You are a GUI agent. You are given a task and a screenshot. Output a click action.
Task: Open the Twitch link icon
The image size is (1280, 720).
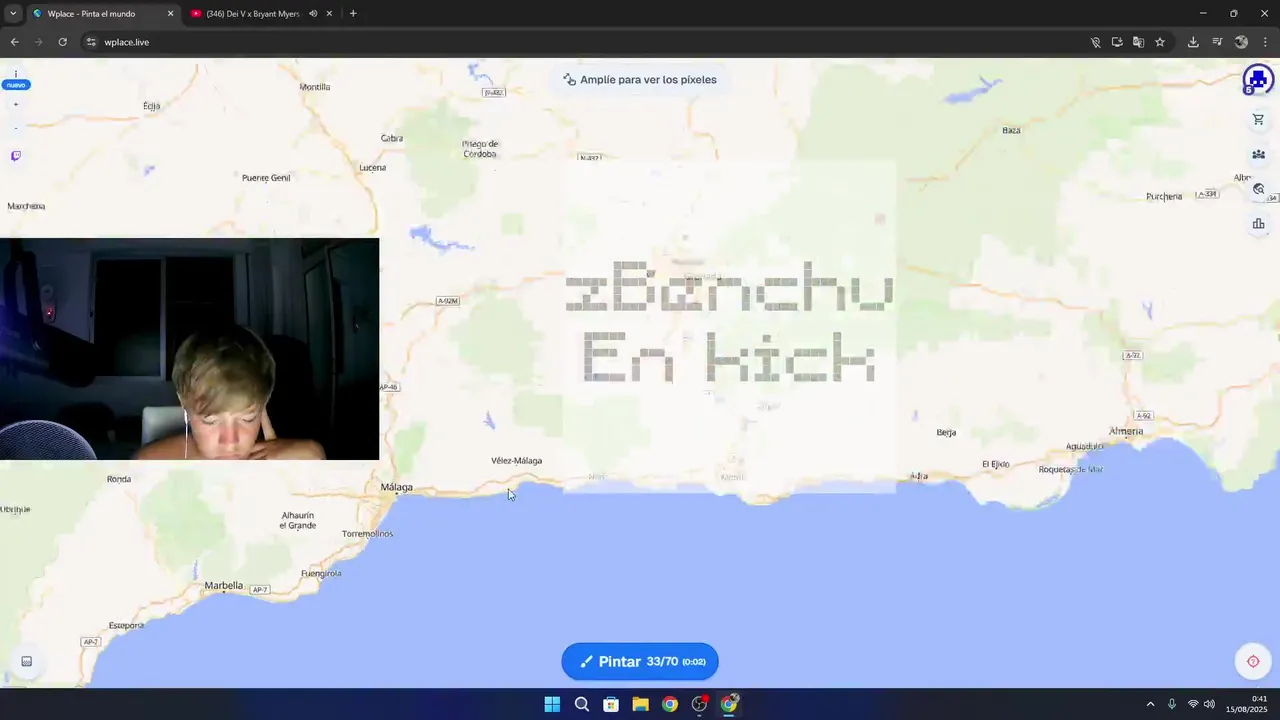point(15,156)
